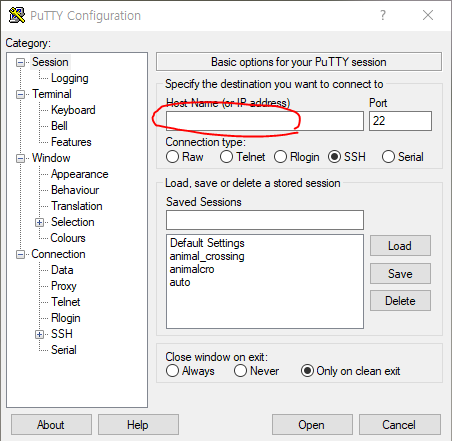Choose Only on clean exit option
The height and width of the screenshot is (441, 452).
click(307, 371)
